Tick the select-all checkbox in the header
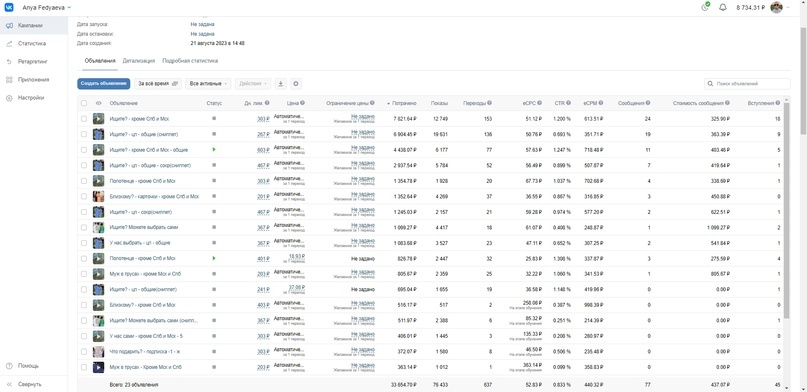The width and height of the screenshot is (807, 392). (x=84, y=103)
